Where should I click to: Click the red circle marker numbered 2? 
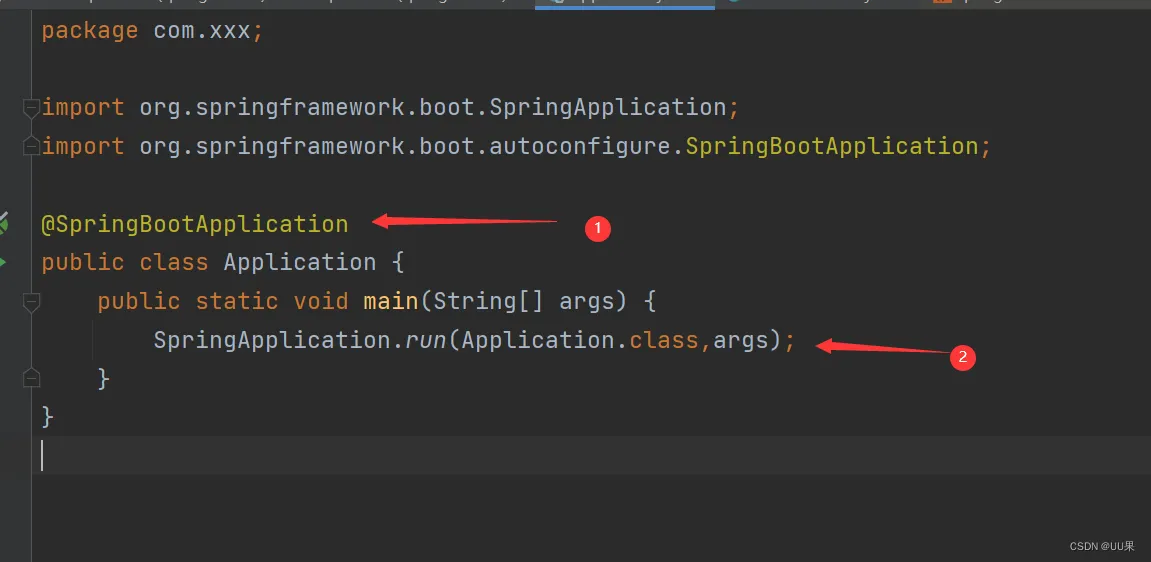pos(962,357)
